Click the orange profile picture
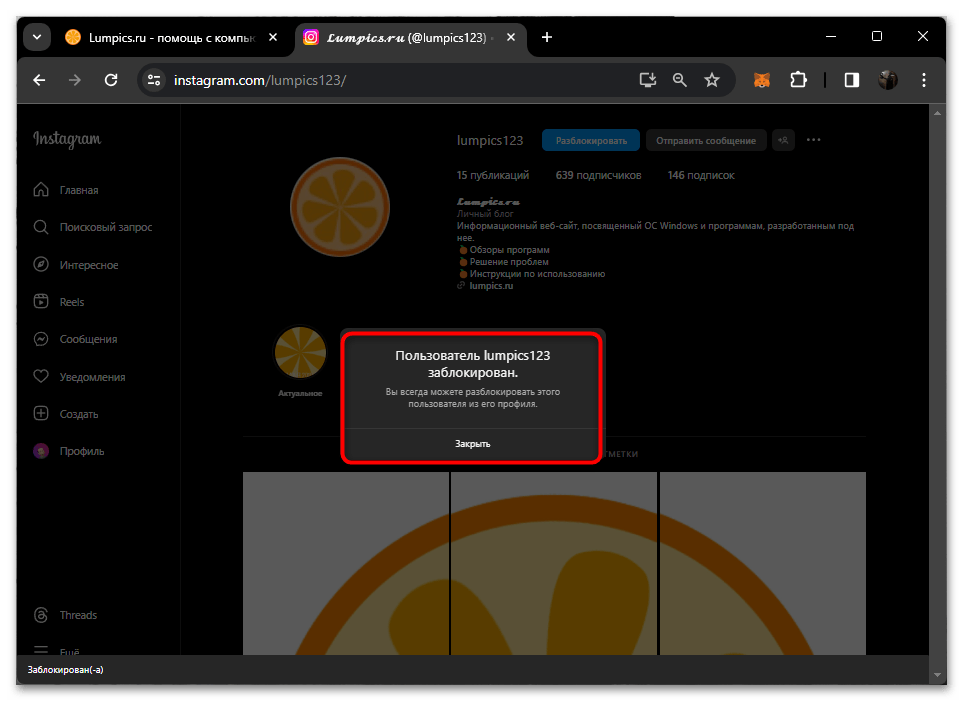 tap(340, 206)
